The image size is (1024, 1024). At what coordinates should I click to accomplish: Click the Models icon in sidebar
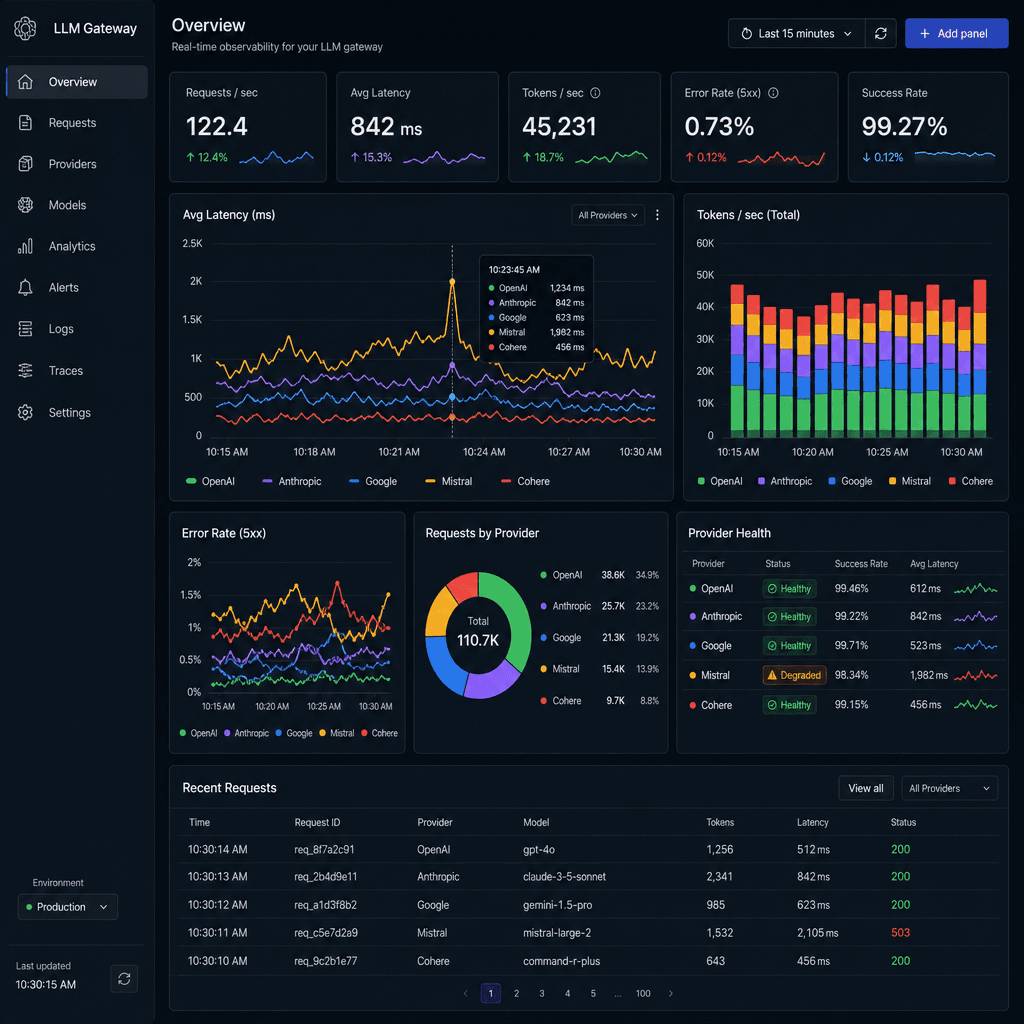[25, 205]
